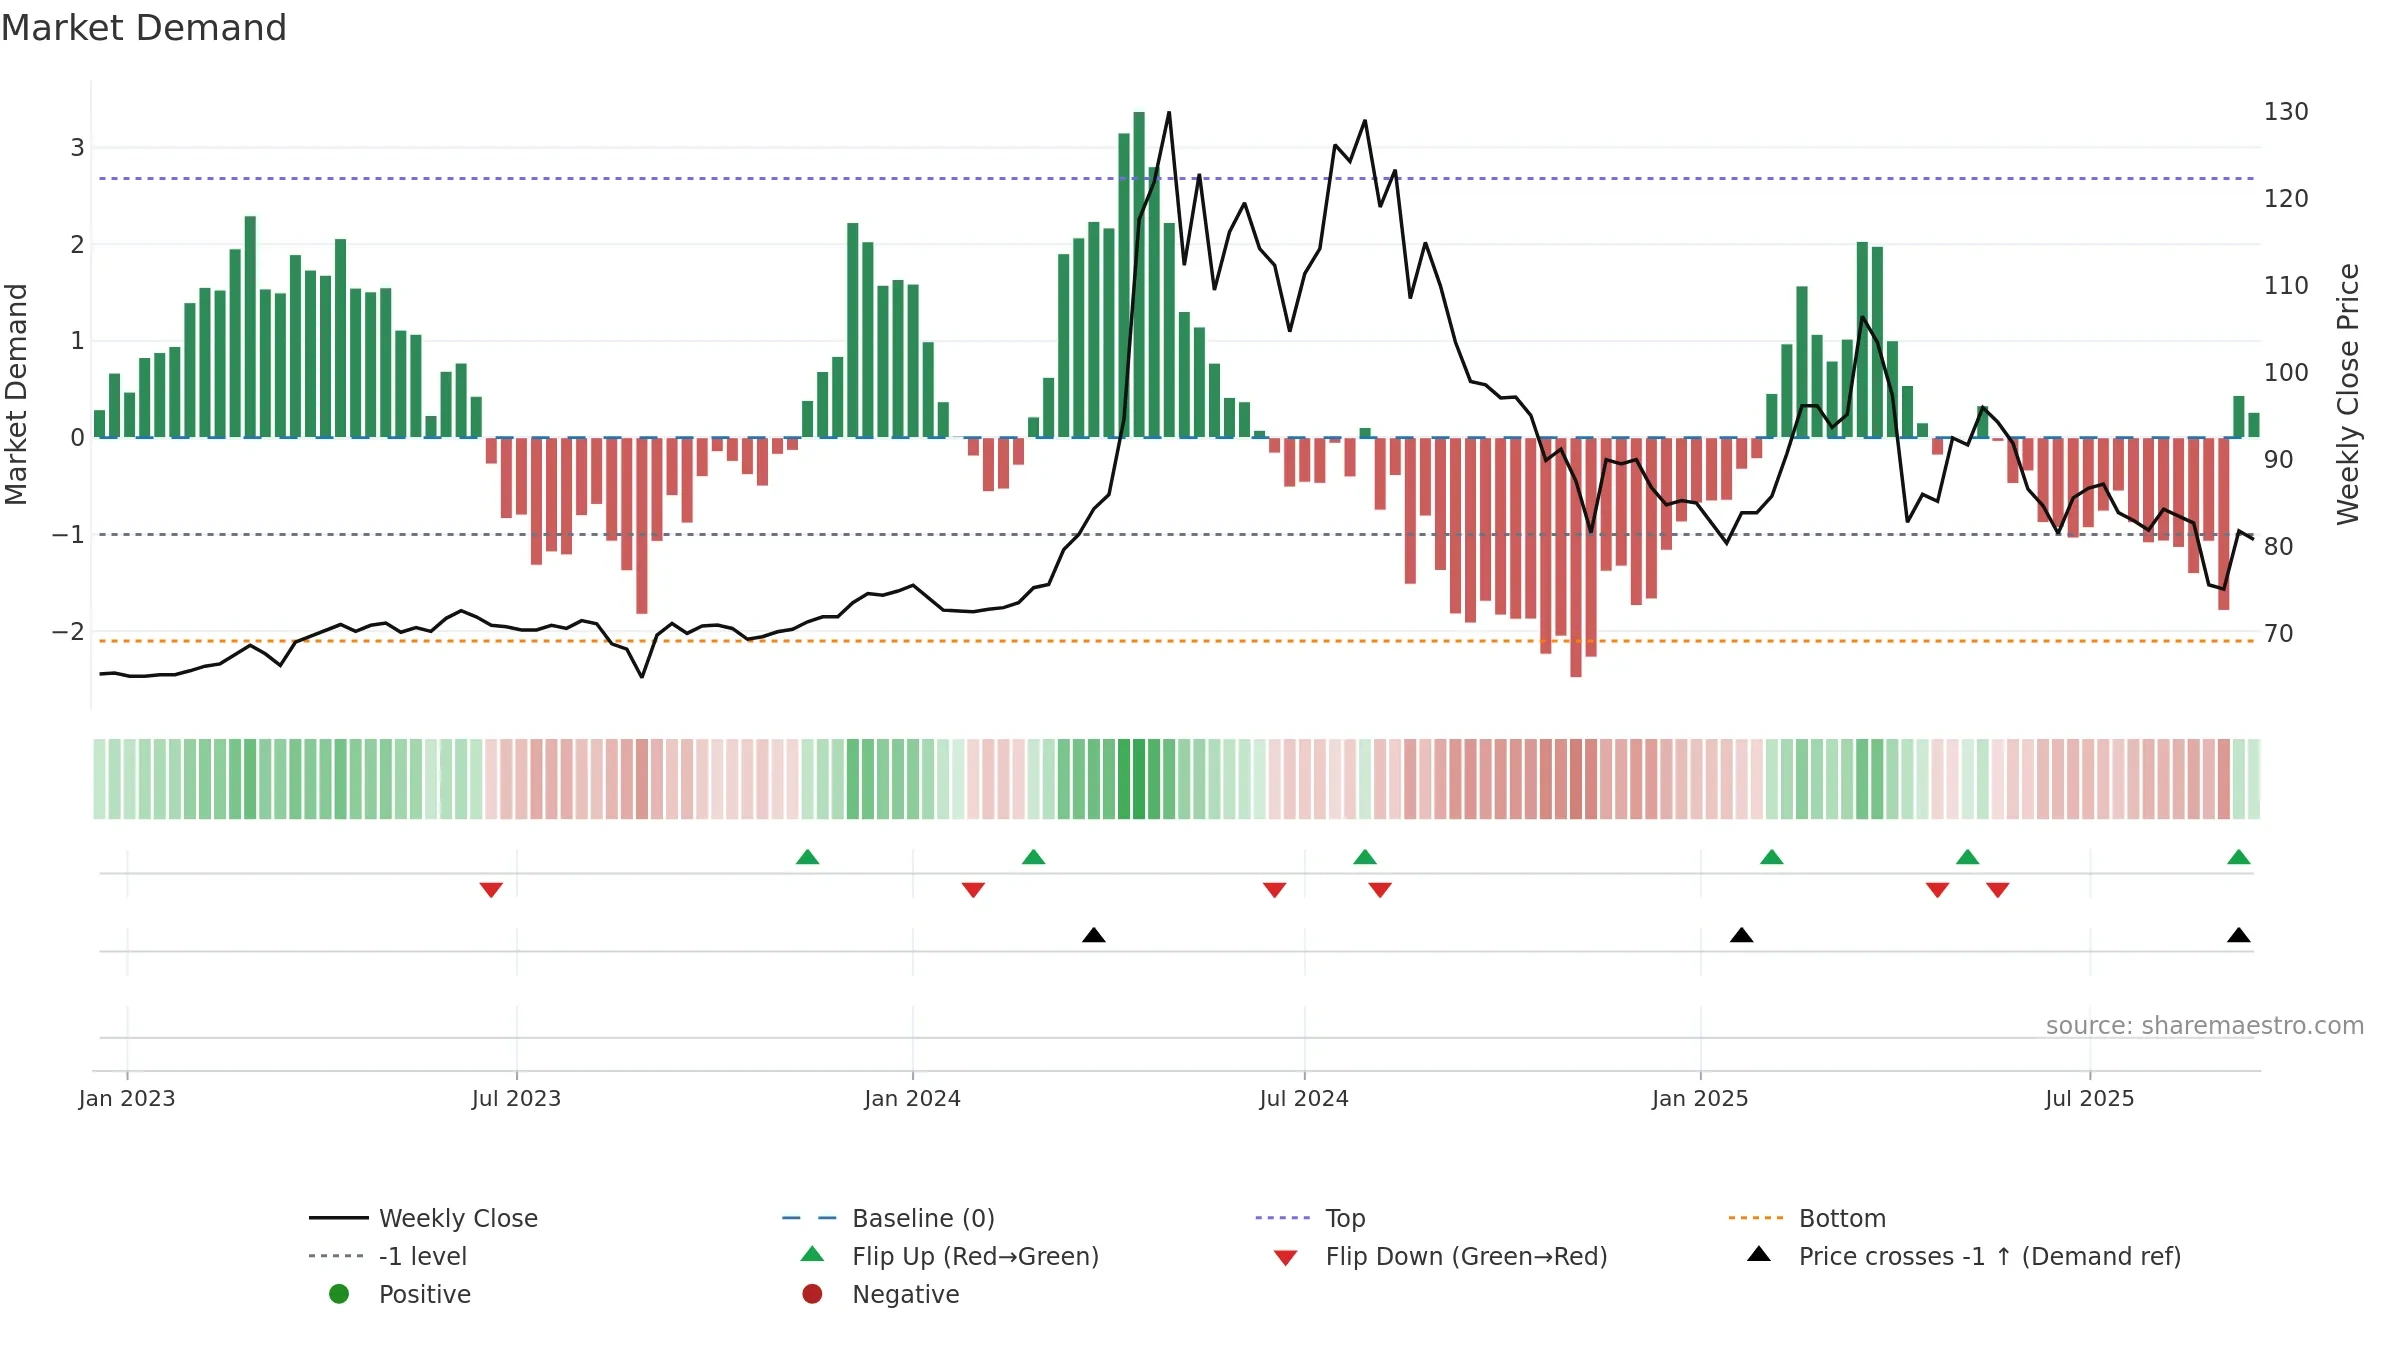The image size is (2400, 1350).
Task: Click red flip-down triangle near Jun 2024
Action: (1274, 890)
